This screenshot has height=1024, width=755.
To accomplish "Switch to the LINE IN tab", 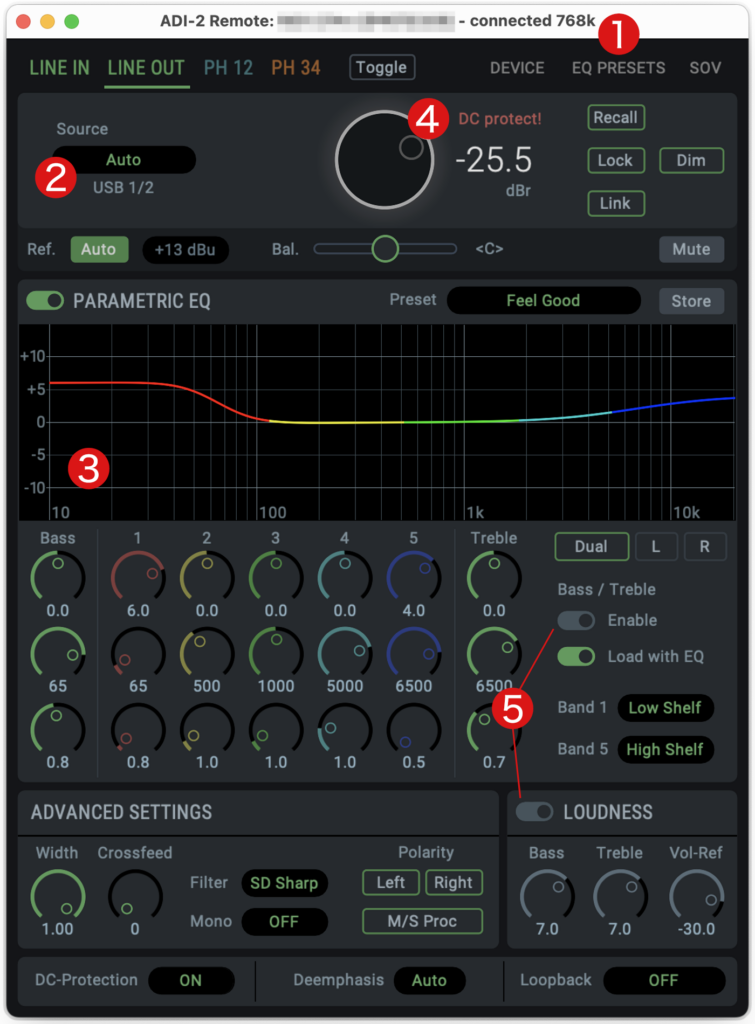I will pos(59,68).
